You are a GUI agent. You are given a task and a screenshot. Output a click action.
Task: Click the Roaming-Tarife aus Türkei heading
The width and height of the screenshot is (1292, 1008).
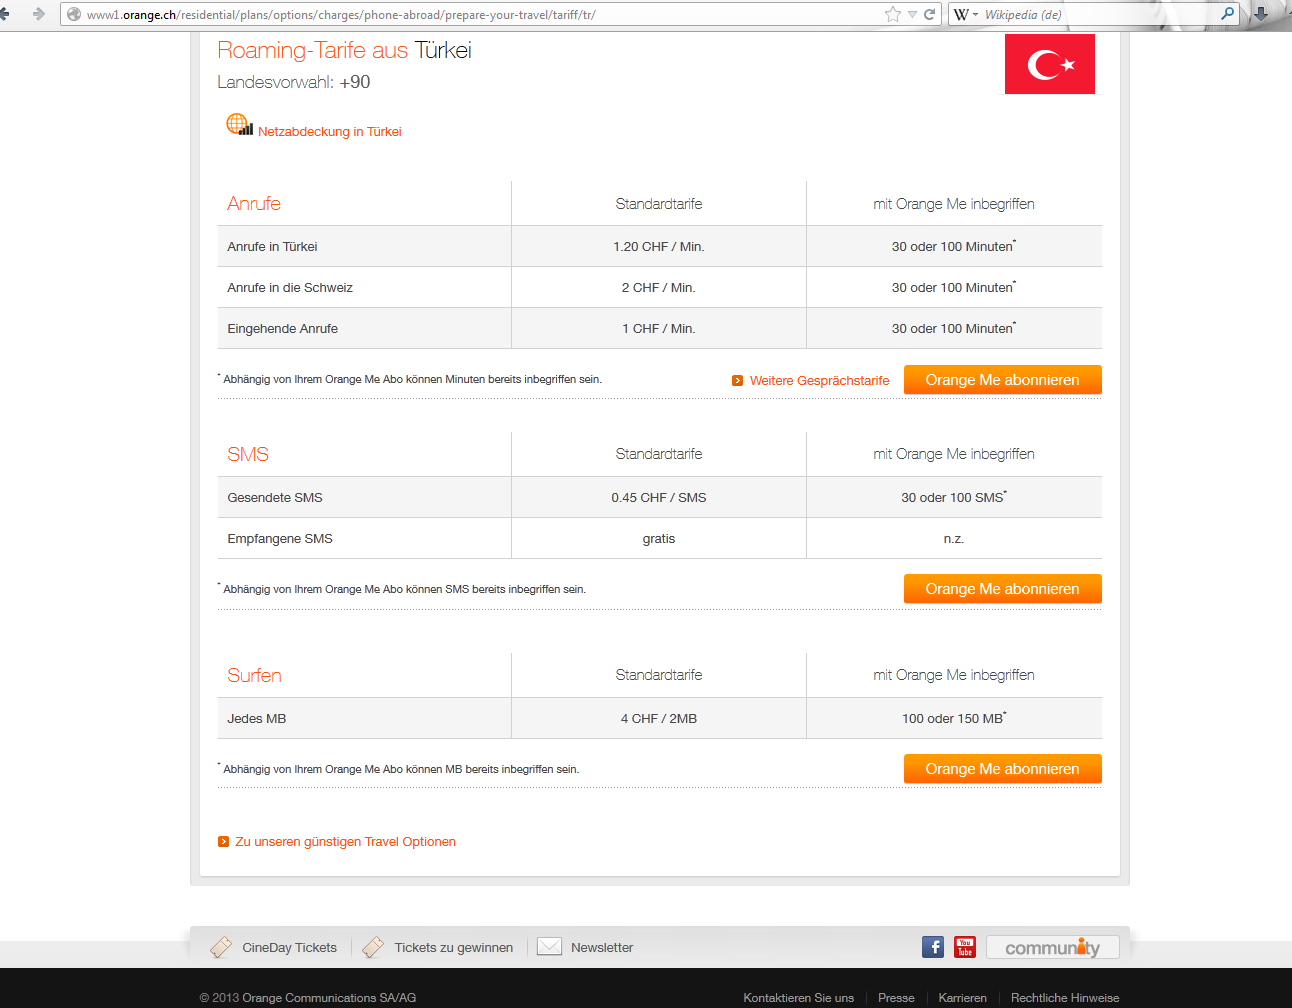[344, 50]
